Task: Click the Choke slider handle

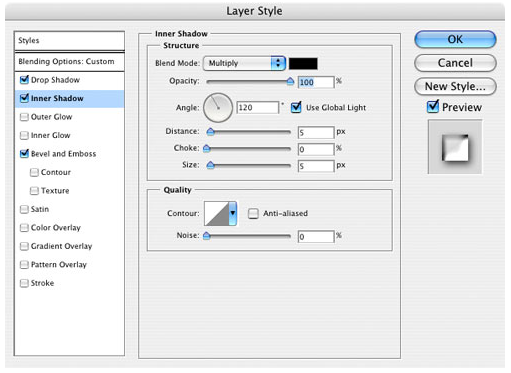Action: point(207,148)
